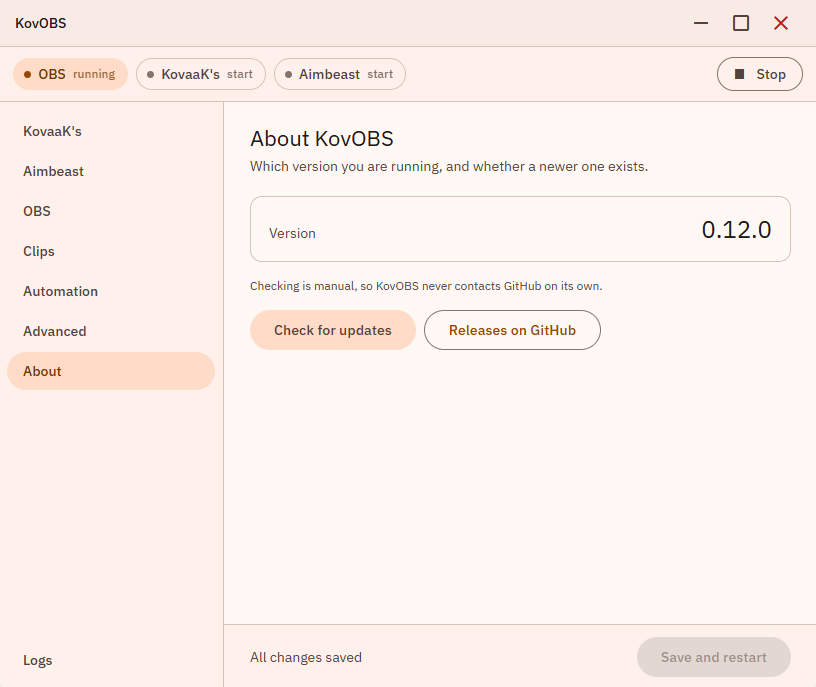
Task: Check for updates
Action: coord(333,330)
